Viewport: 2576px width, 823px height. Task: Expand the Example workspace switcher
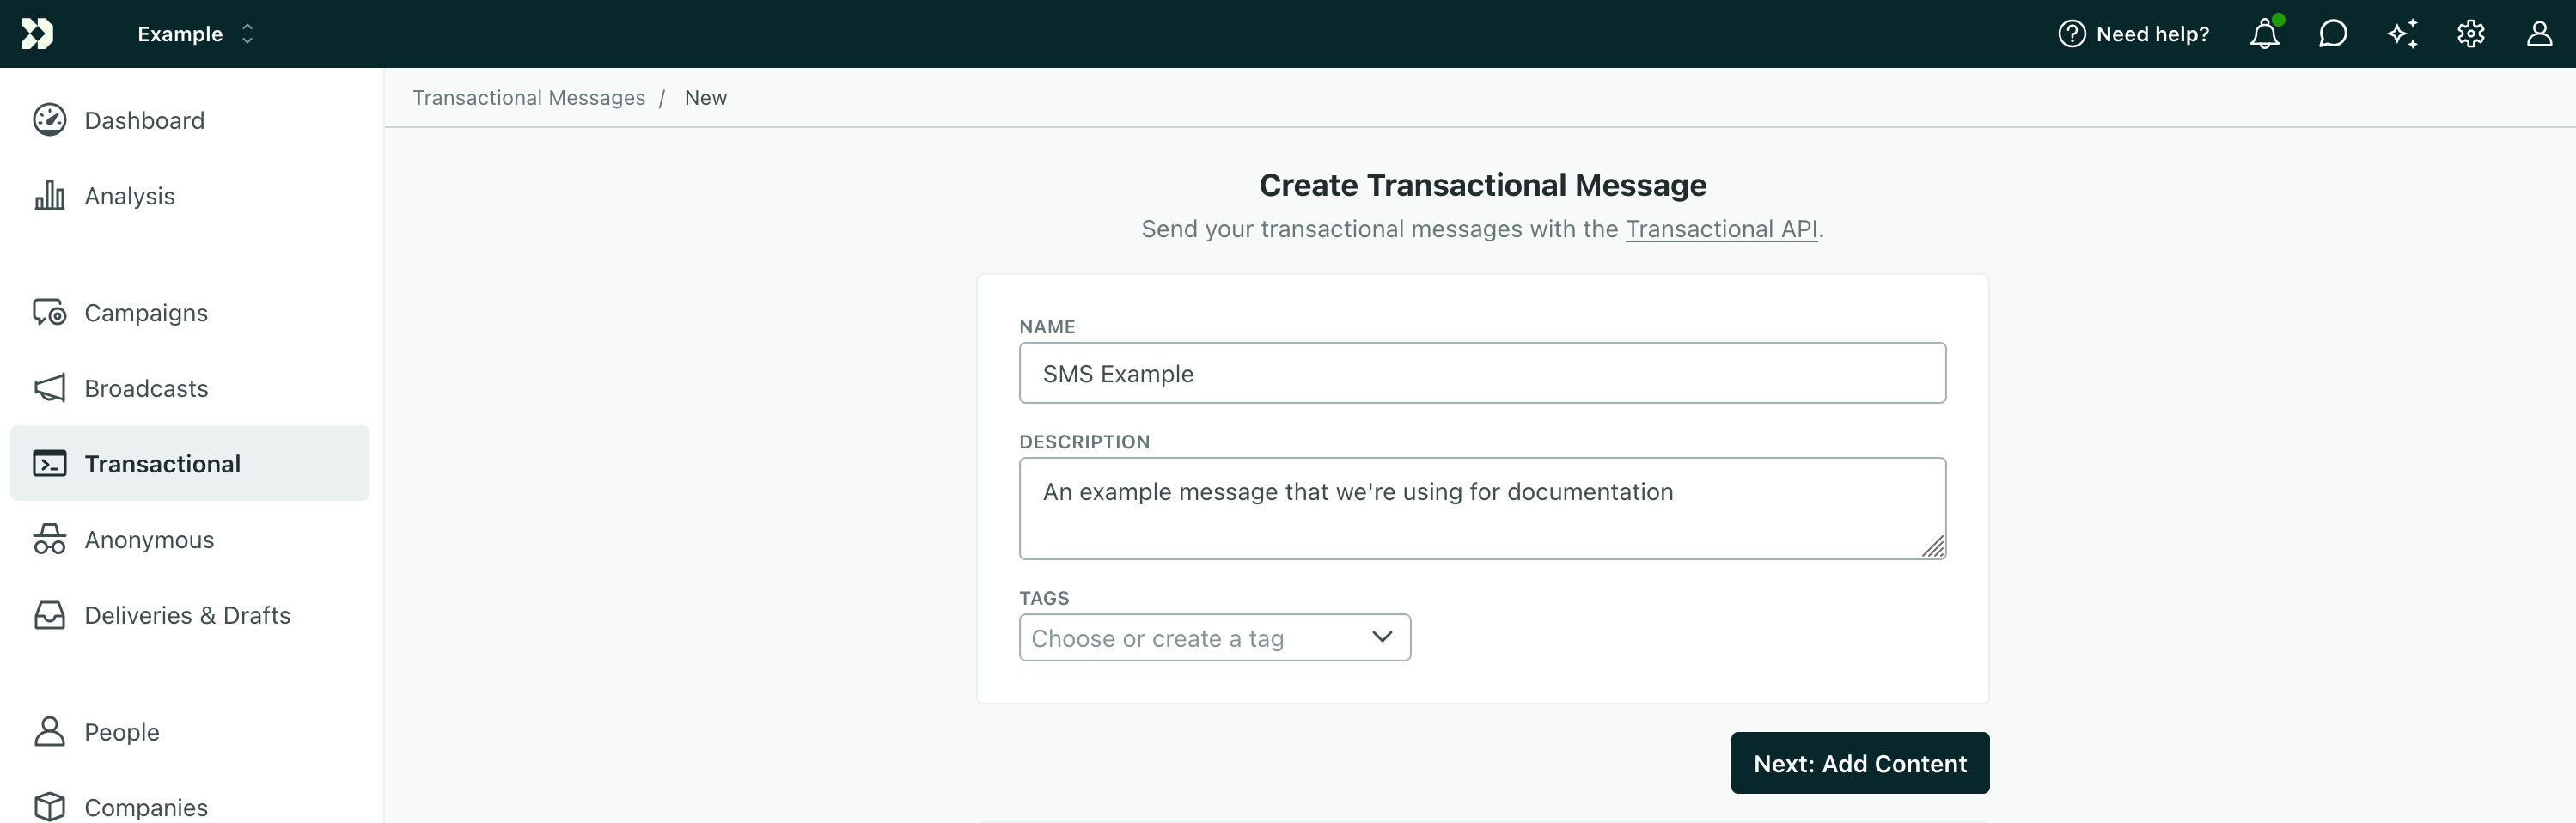point(195,34)
